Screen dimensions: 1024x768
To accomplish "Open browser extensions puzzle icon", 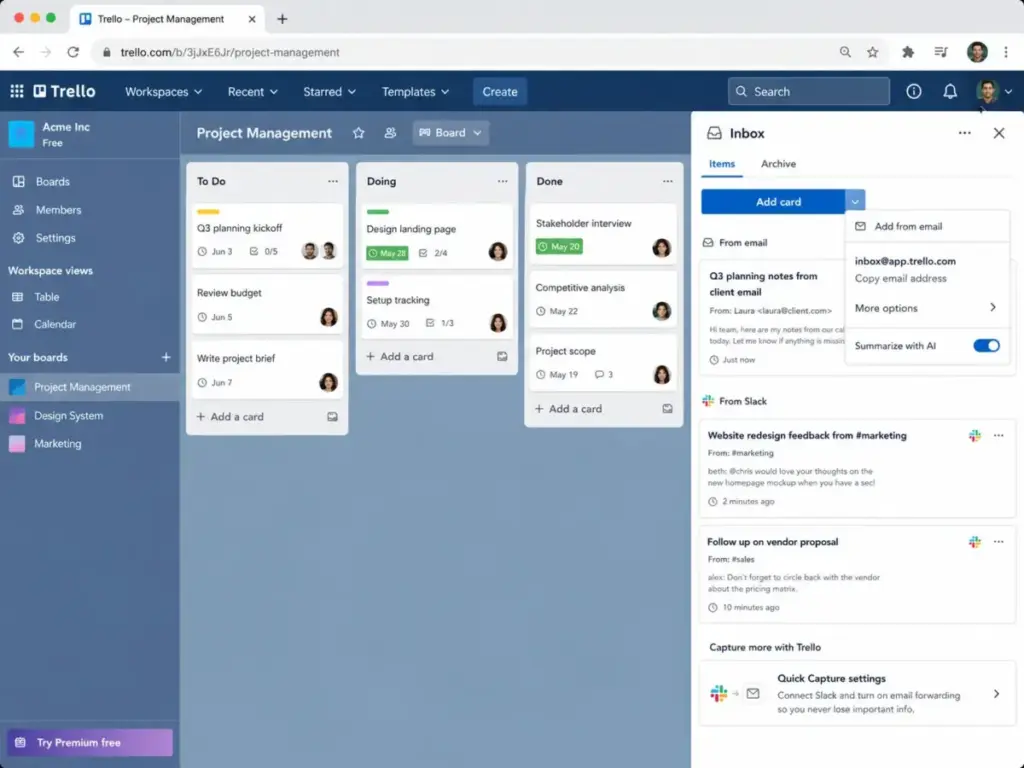I will click(908, 52).
